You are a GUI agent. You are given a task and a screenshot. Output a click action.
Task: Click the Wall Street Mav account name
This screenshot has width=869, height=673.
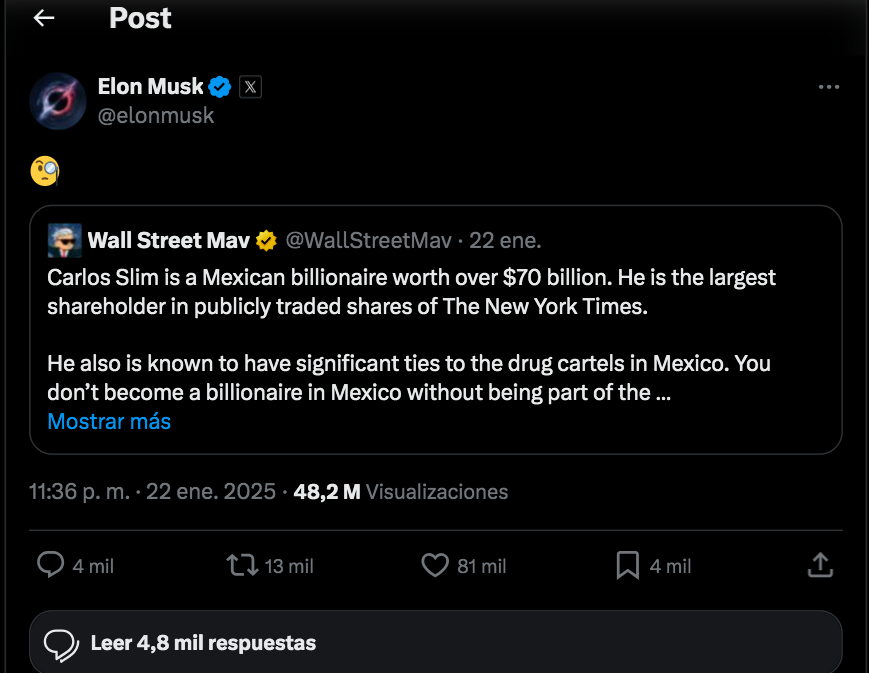pyautogui.click(x=169, y=240)
